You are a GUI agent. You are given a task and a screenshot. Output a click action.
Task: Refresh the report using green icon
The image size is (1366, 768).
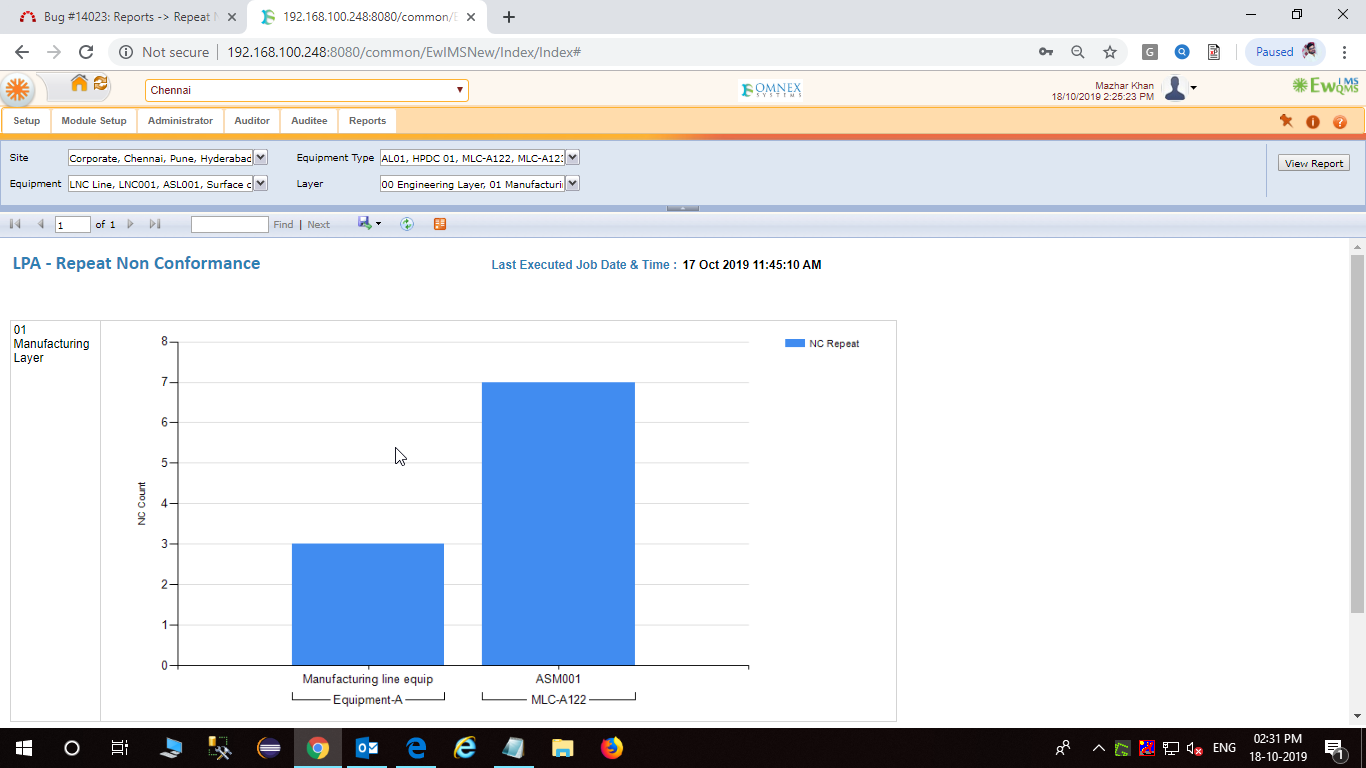click(x=407, y=224)
